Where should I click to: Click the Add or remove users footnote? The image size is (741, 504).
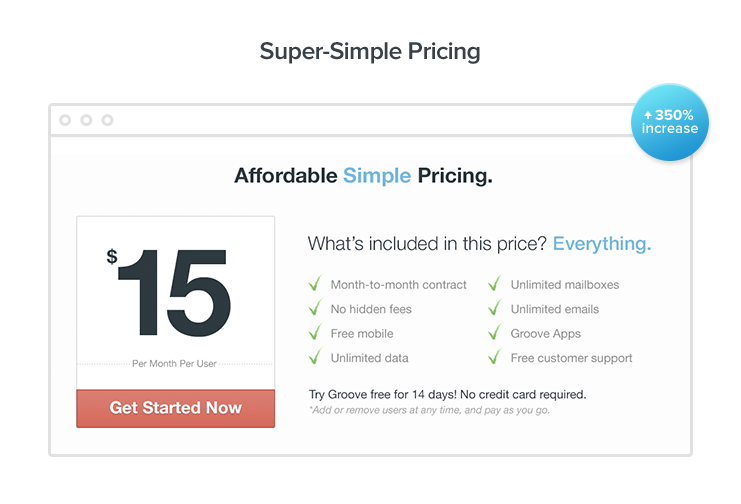429,410
